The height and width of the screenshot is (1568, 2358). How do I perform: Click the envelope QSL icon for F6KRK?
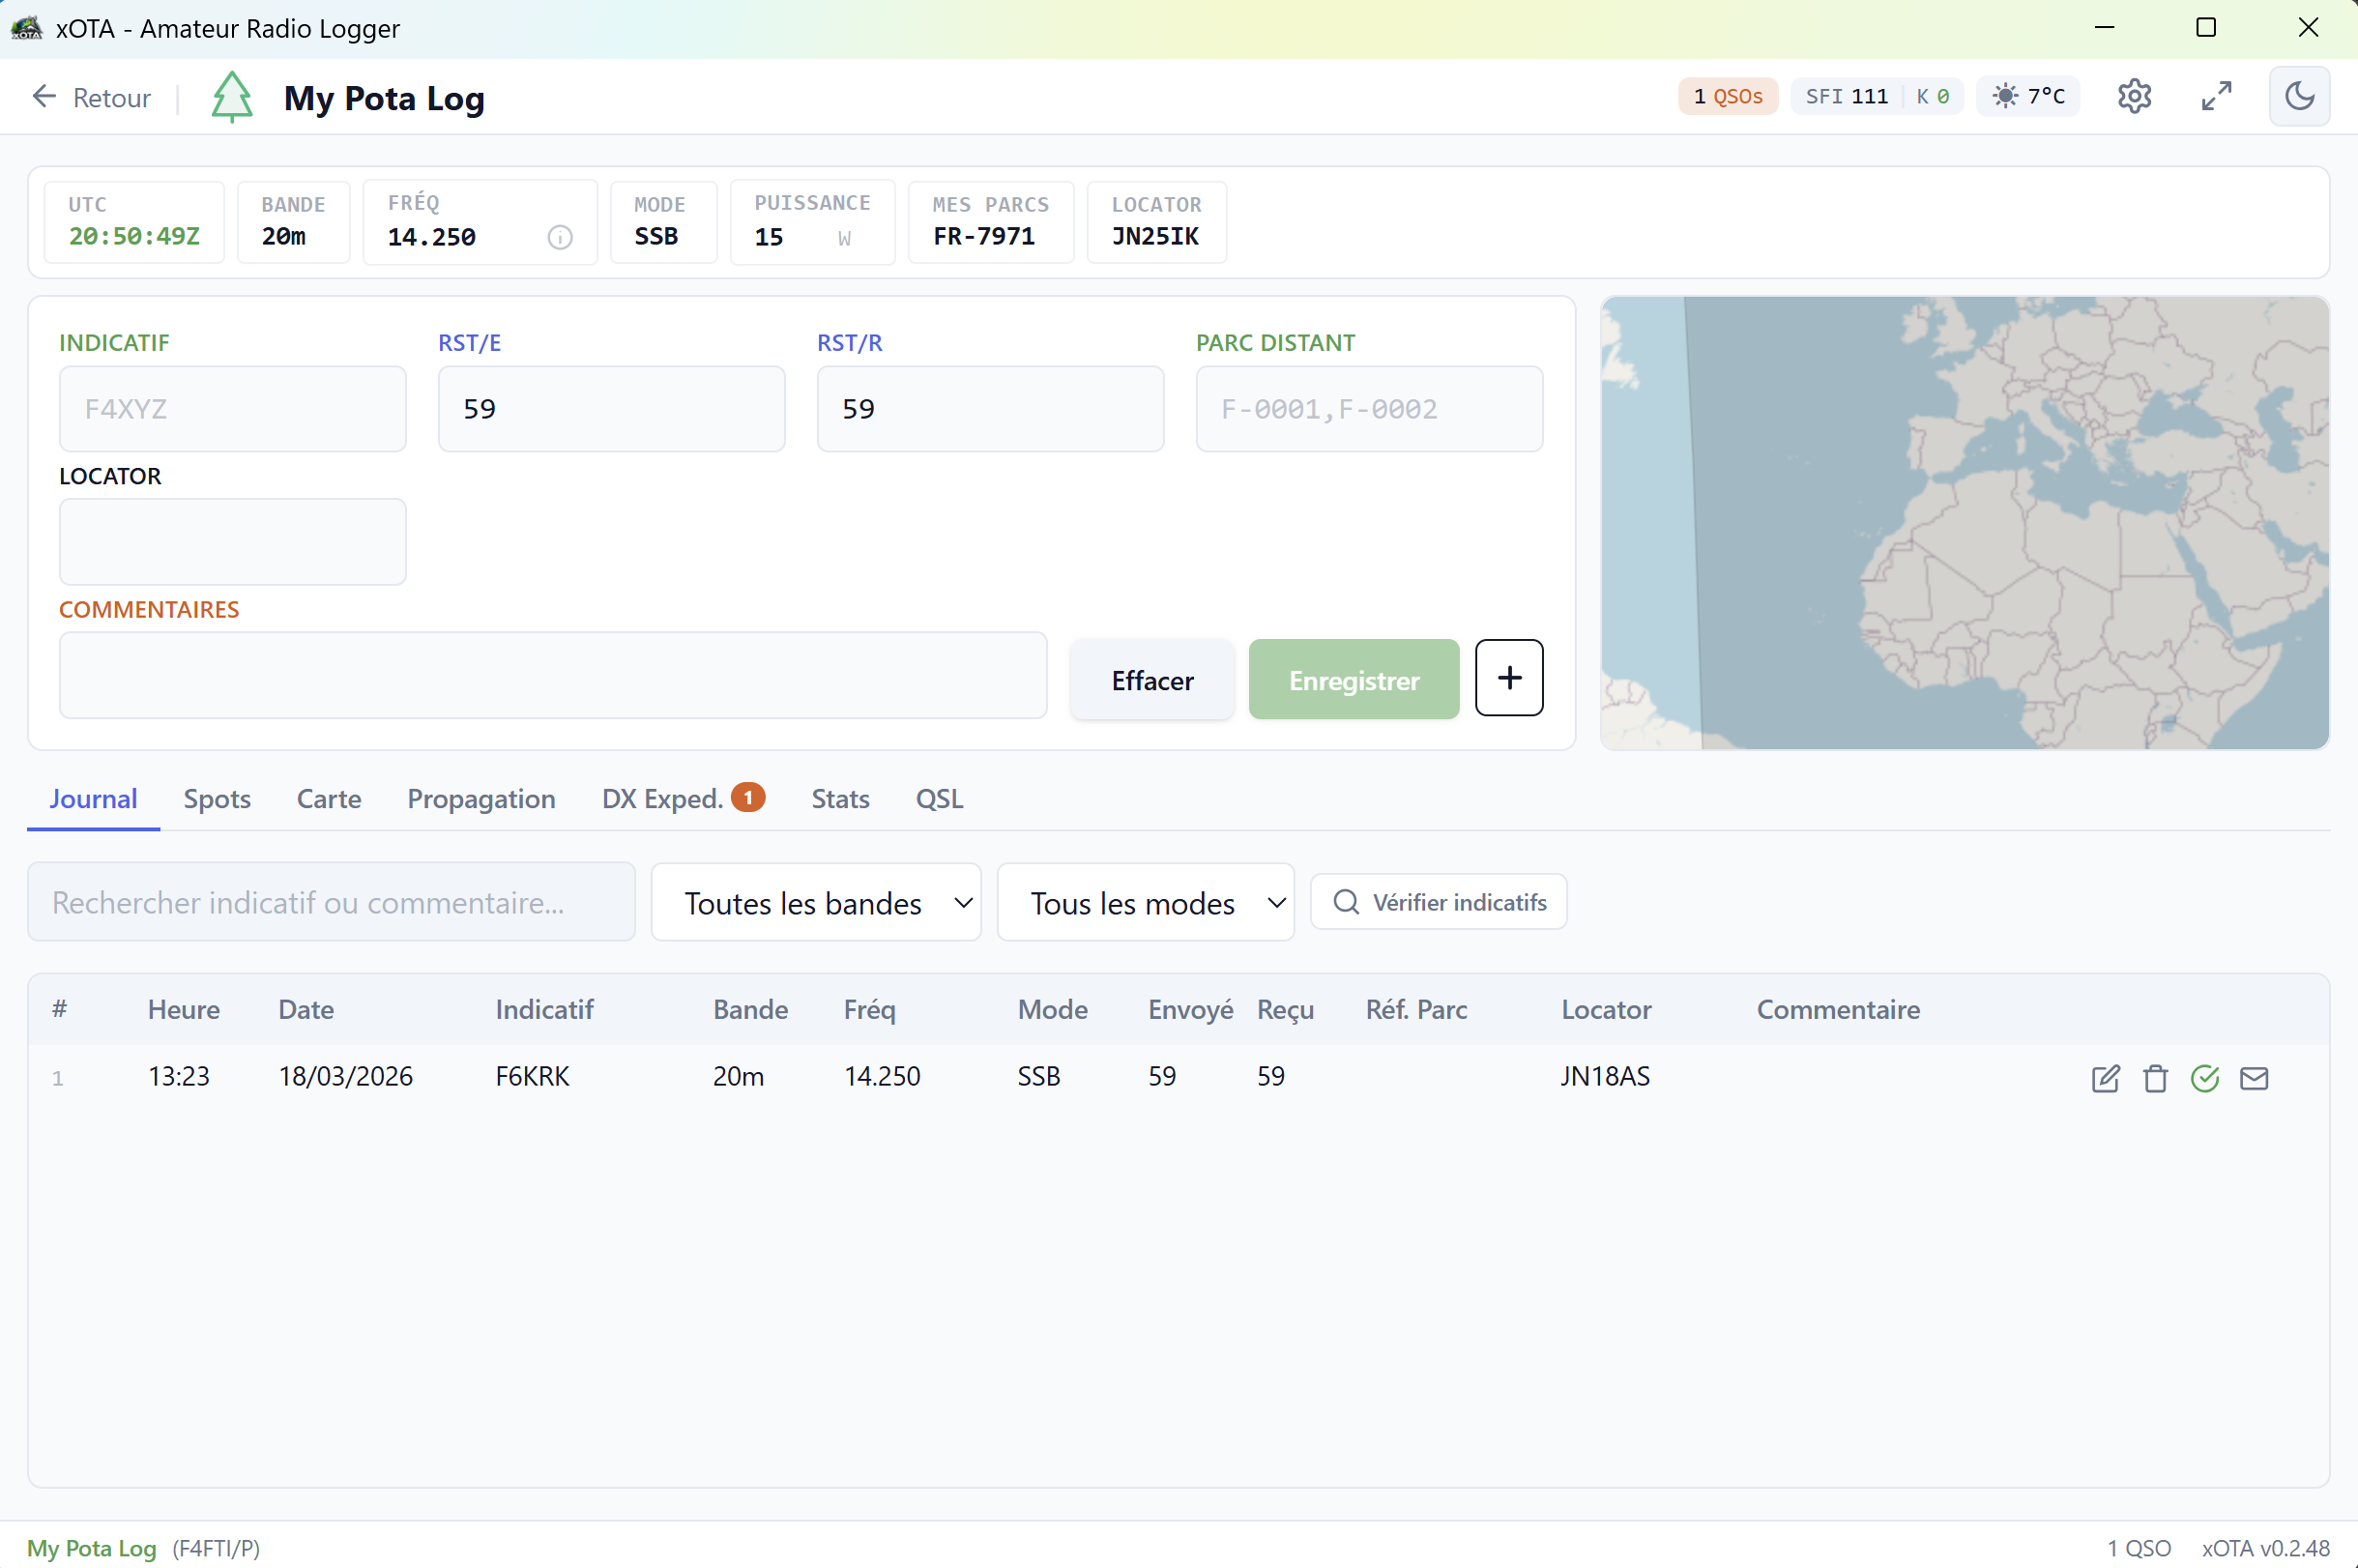click(x=2254, y=1078)
